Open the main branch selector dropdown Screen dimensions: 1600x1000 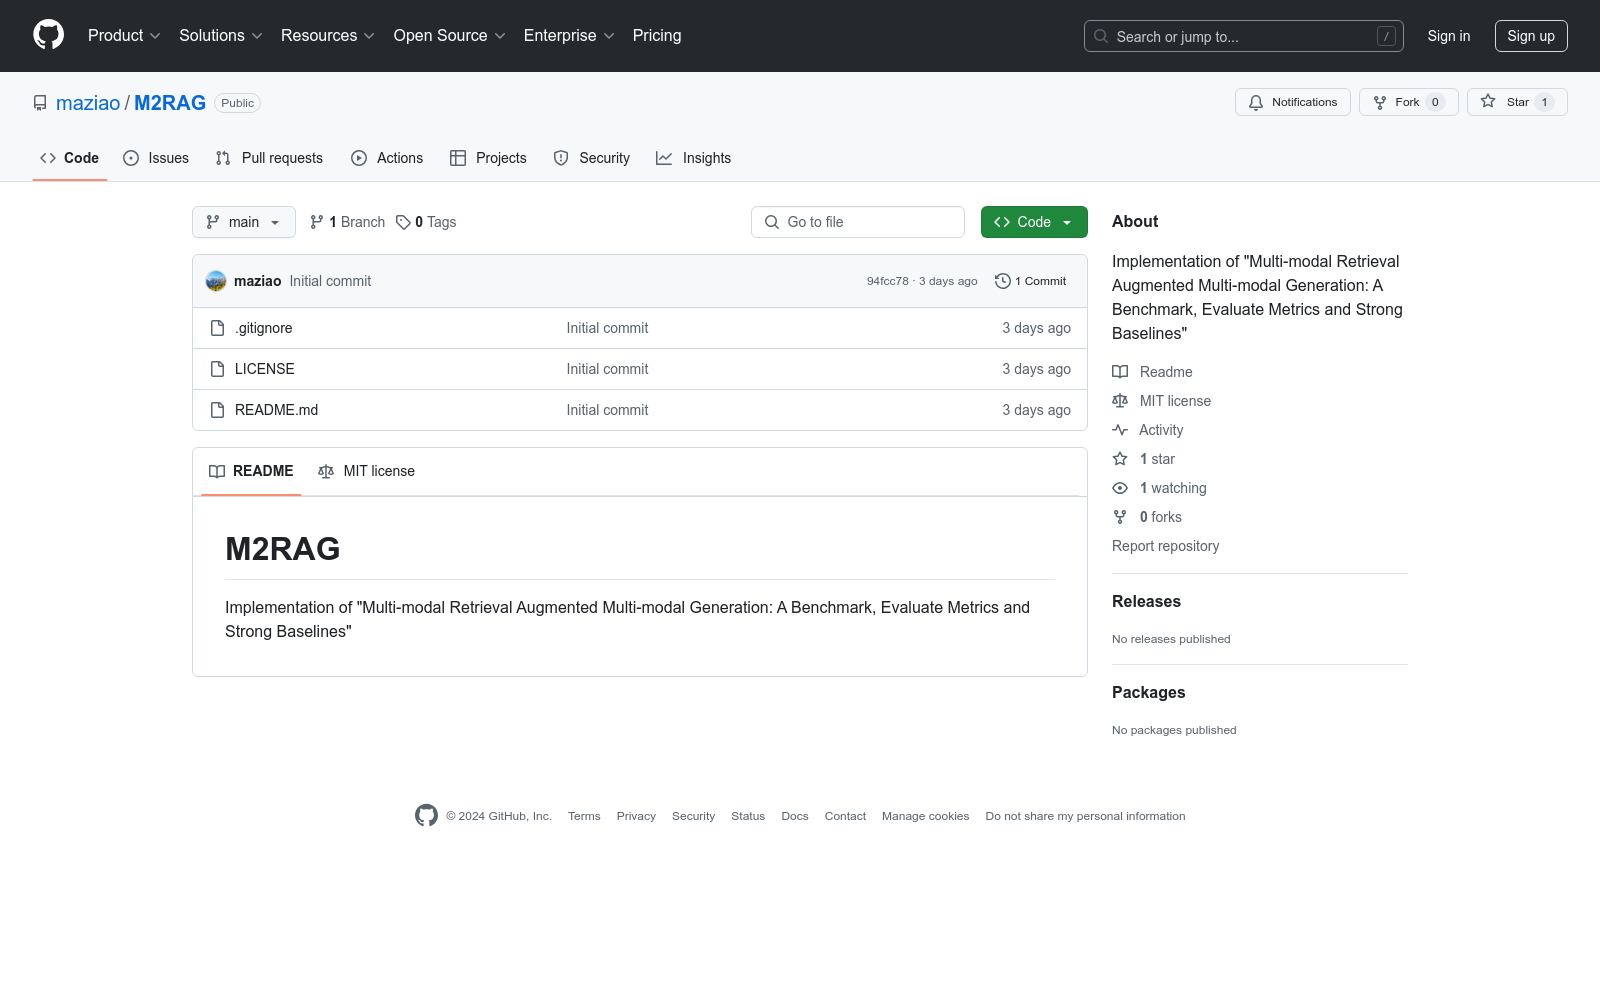click(x=244, y=222)
